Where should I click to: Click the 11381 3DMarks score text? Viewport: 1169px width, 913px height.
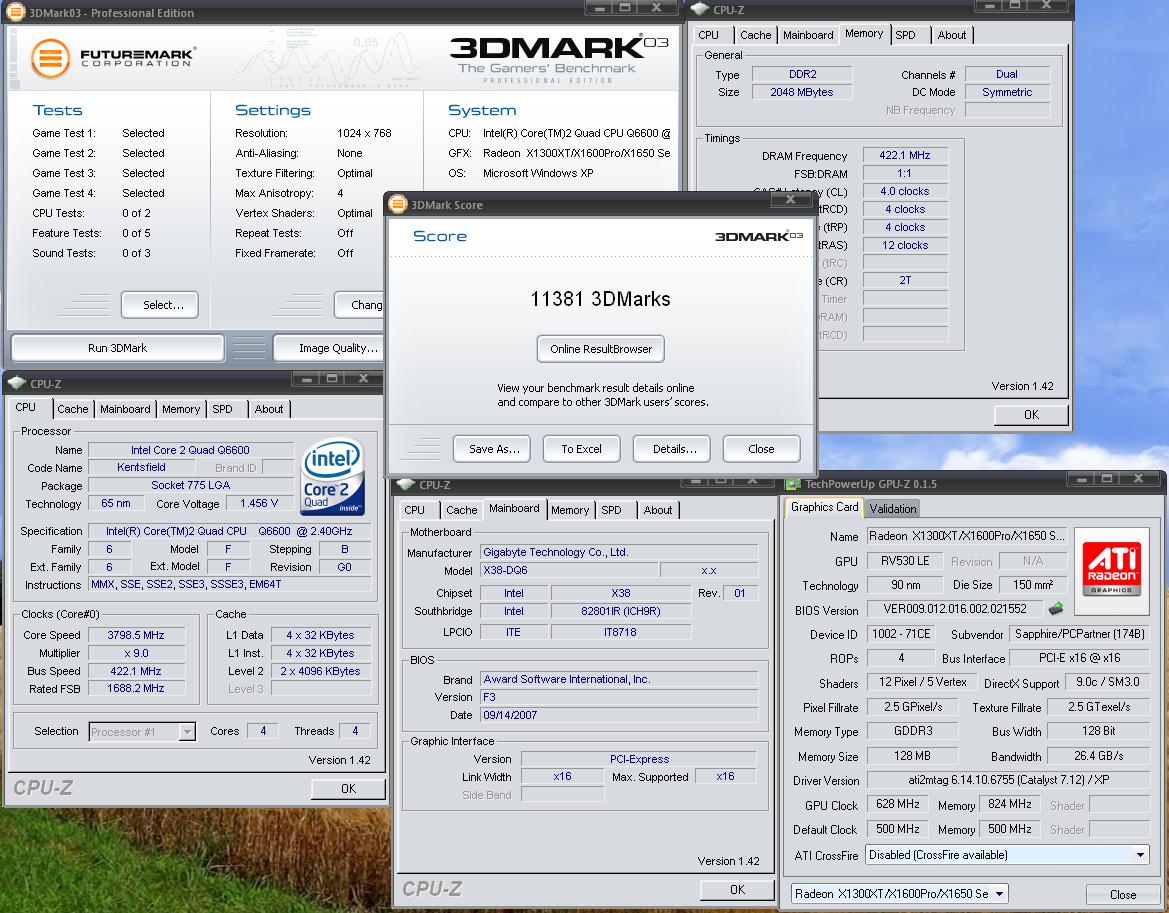(601, 299)
